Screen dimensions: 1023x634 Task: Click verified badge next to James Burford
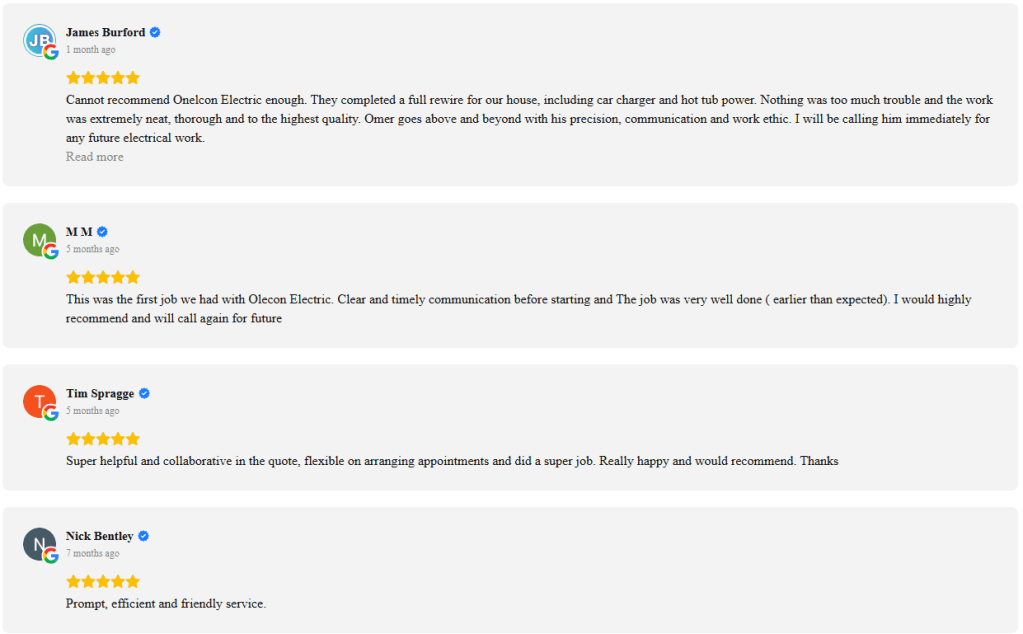click(155, 32)
